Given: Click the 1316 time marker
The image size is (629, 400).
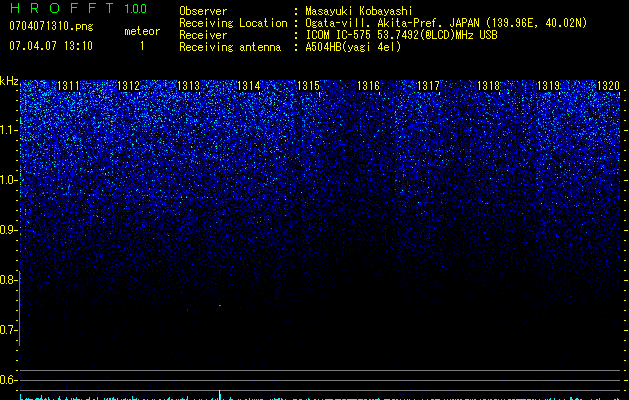Looking at the screenshot, I should coord(368,86).
